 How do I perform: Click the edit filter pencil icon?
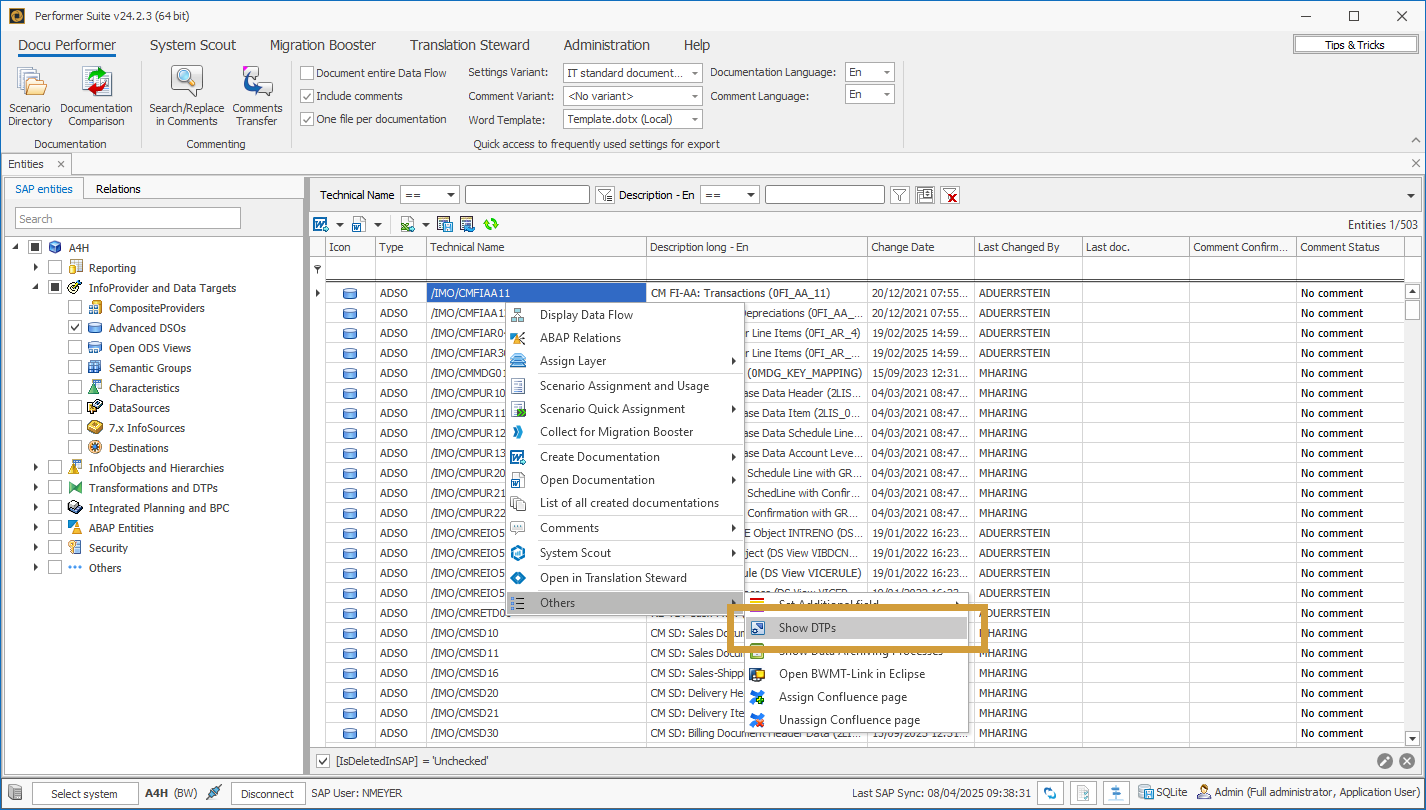click(x=1384, y=761)
